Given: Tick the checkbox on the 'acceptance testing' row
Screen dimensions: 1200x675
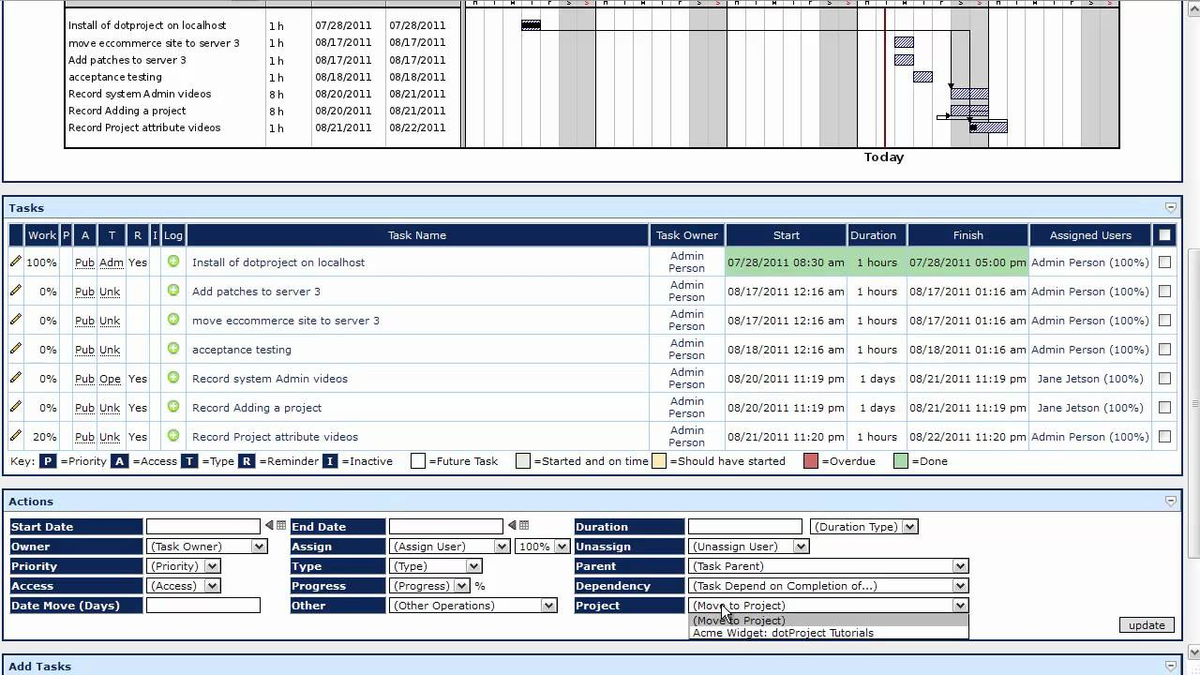Looking at the screenshot, I should click(1164, 349).
